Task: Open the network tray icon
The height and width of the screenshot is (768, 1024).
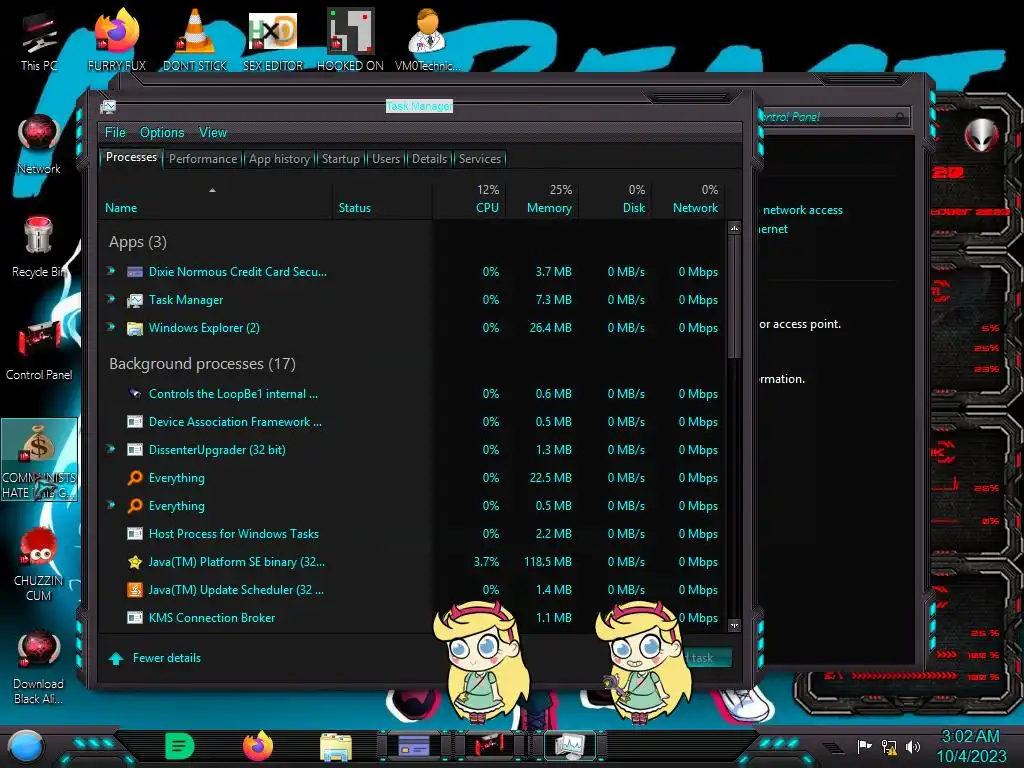Action: [x=889, y=746]
